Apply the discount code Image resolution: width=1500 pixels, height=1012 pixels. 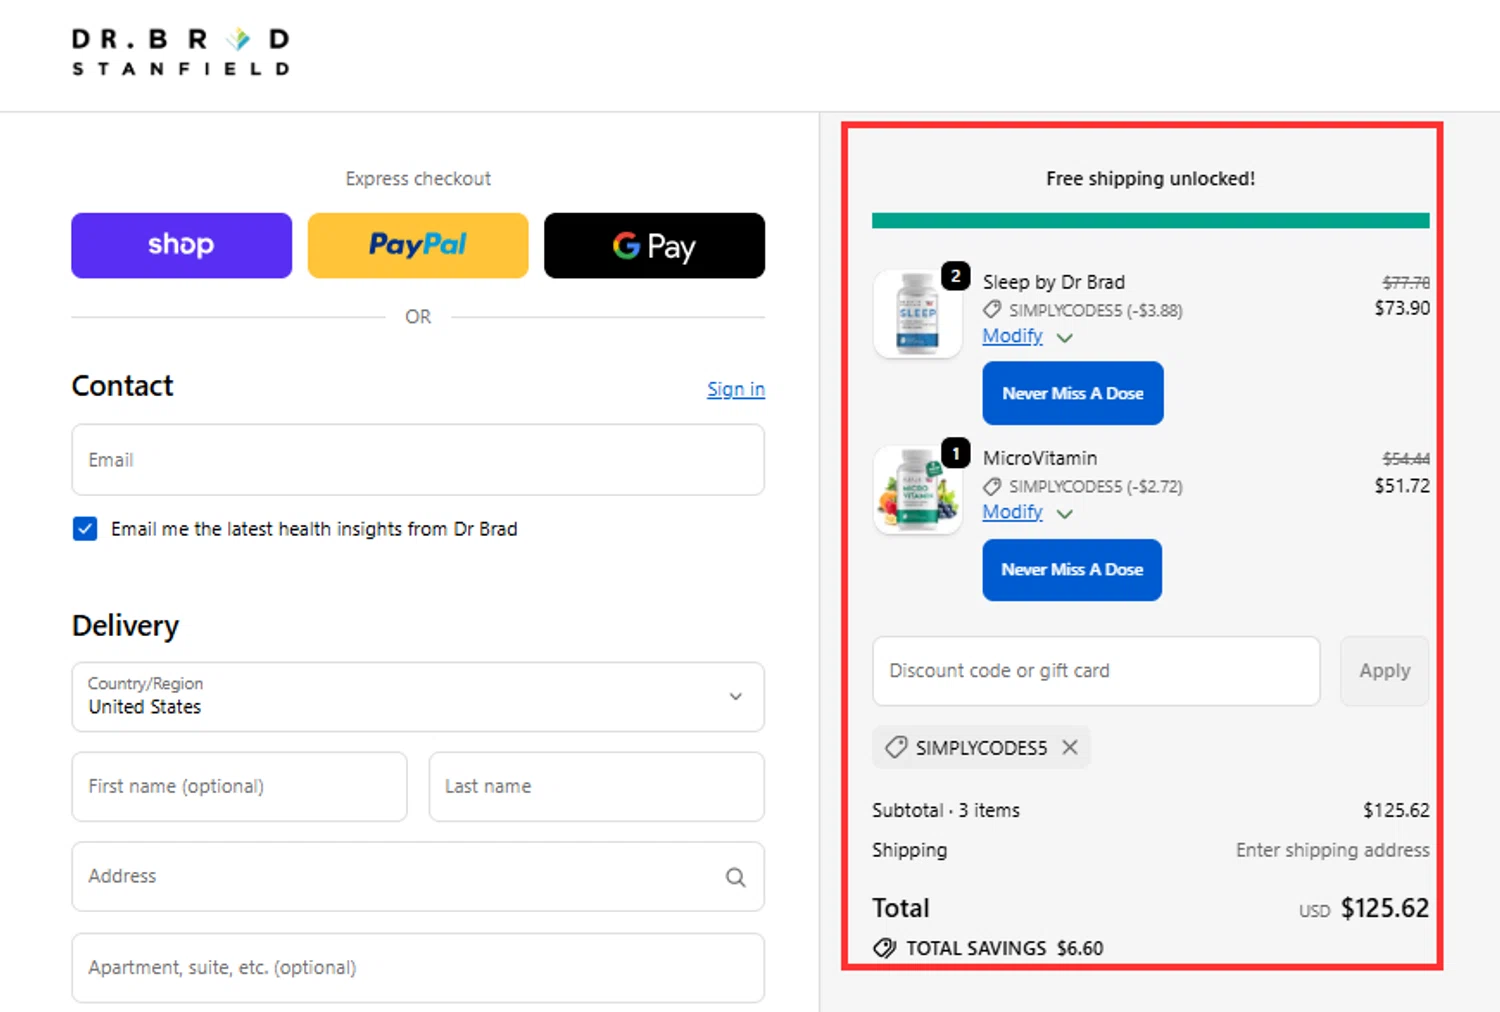pos(1385,671)
